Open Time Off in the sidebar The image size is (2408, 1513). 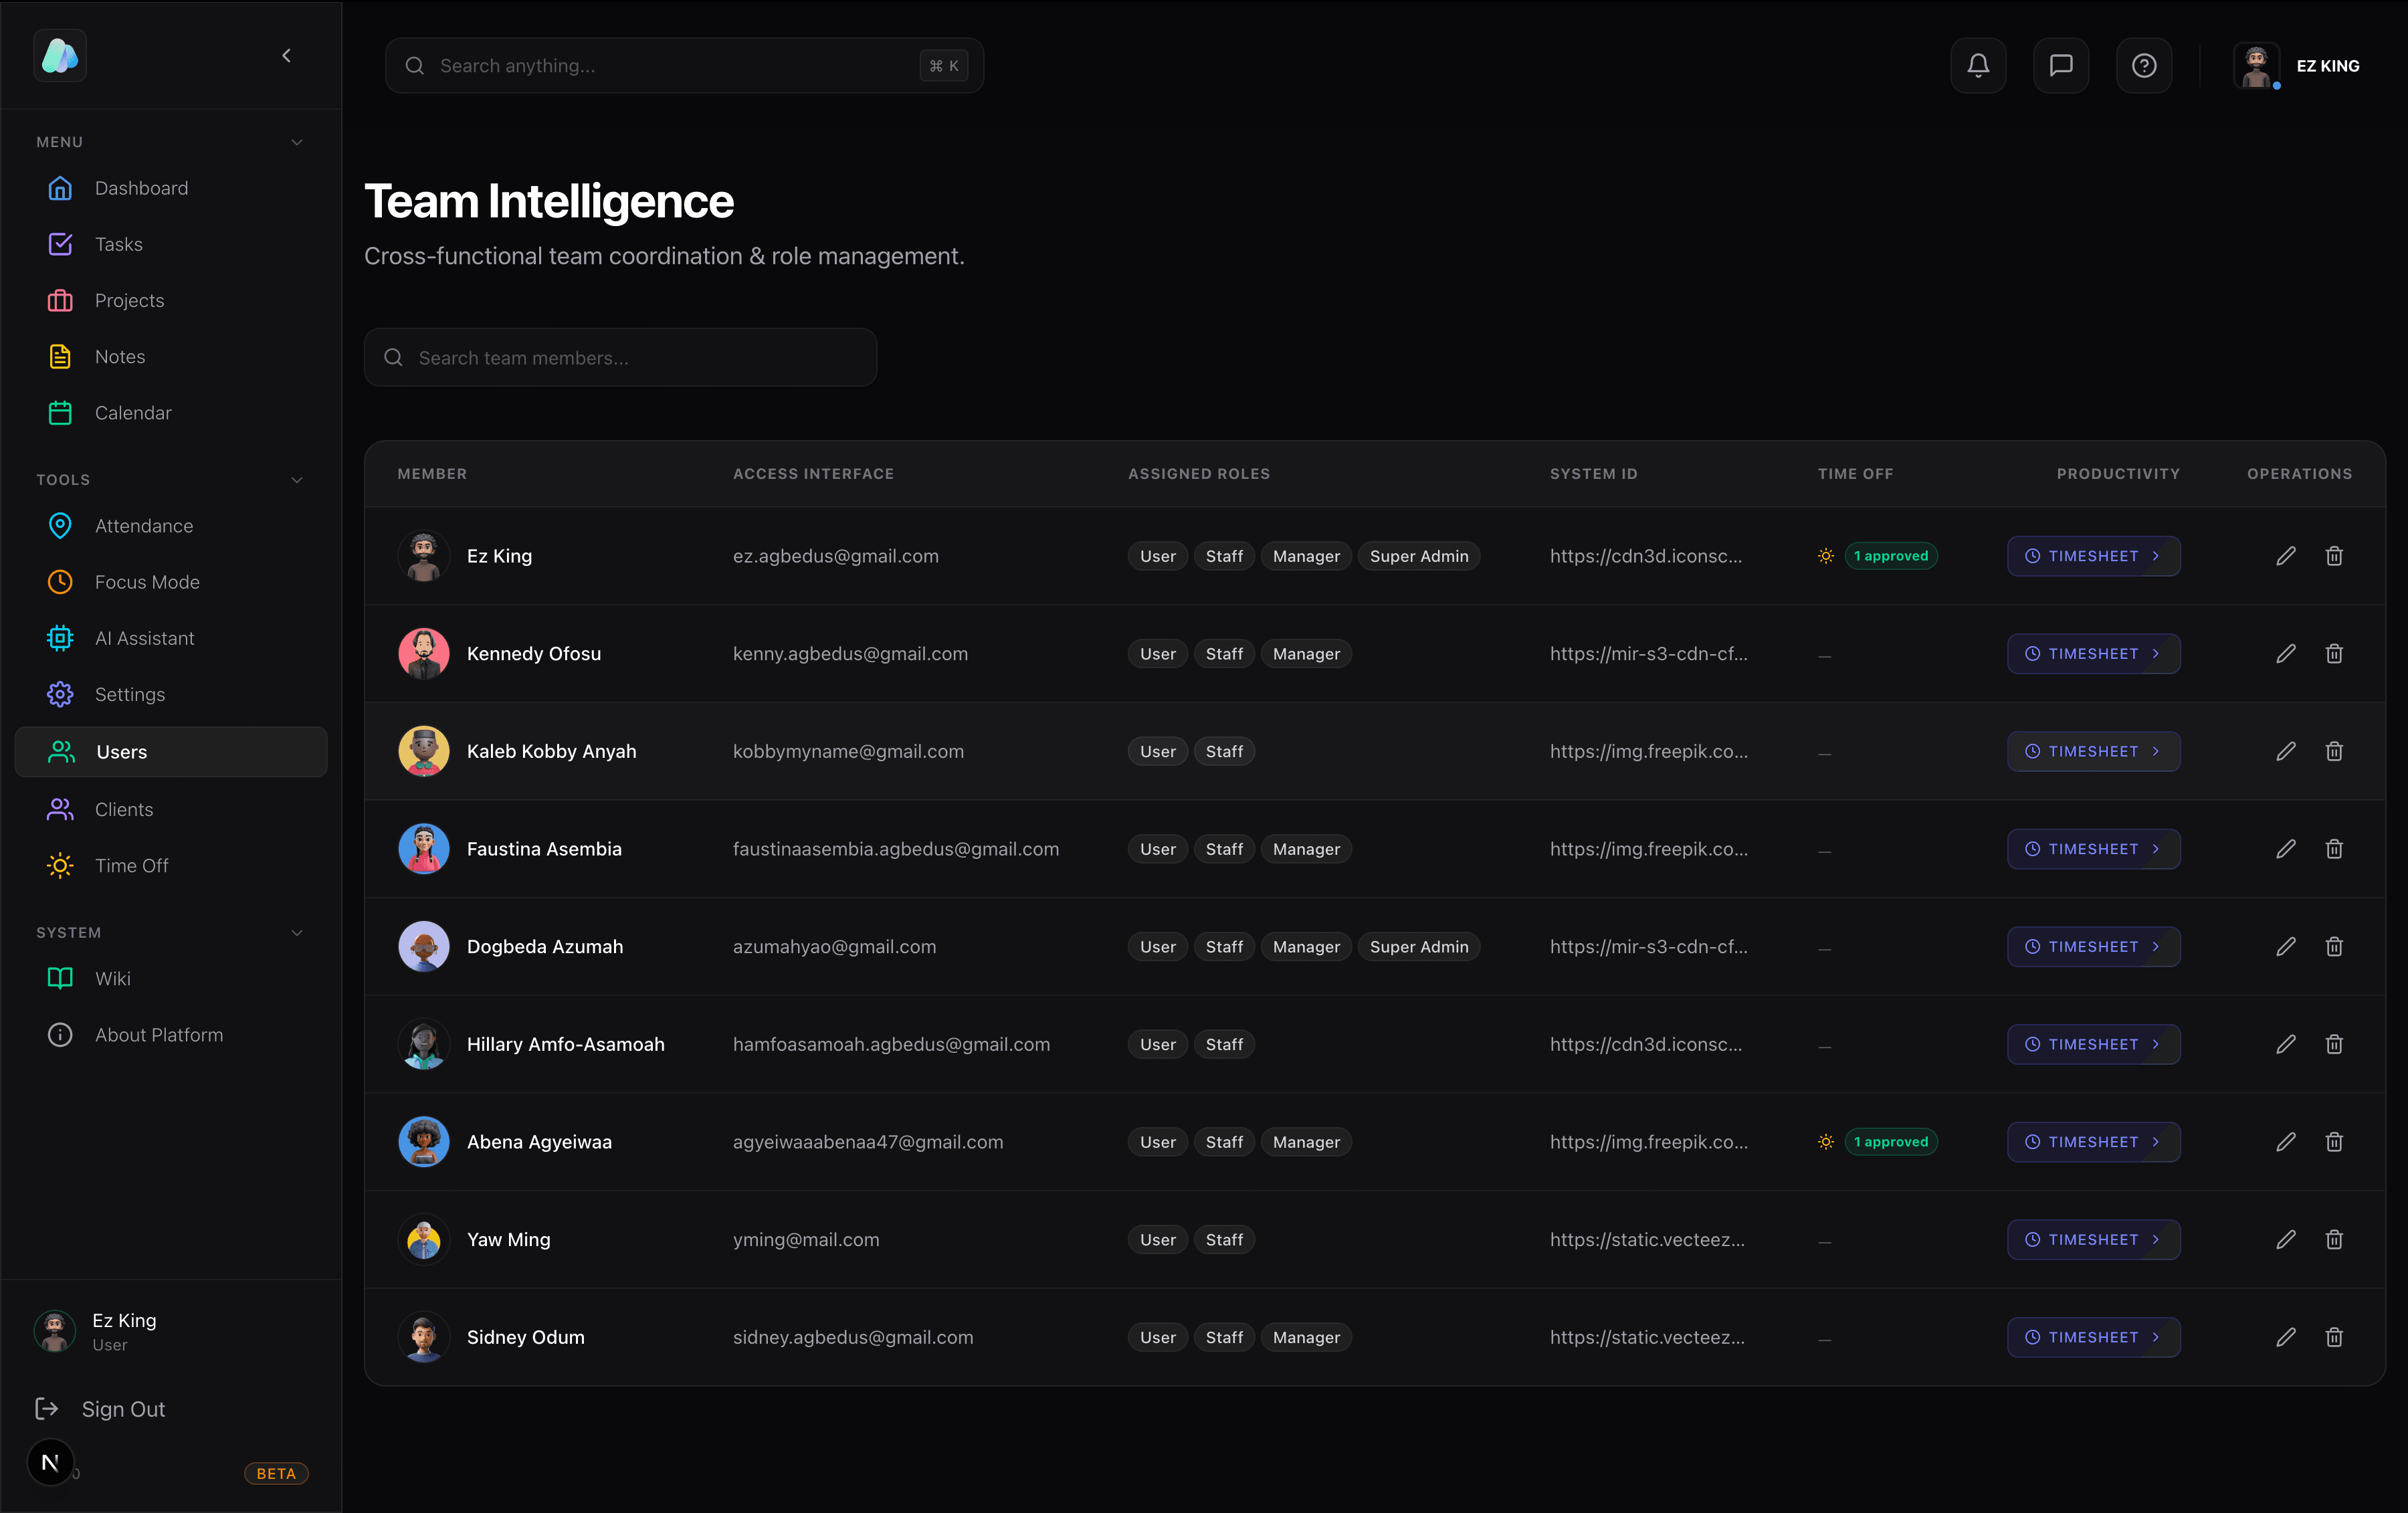pos(171,866)
